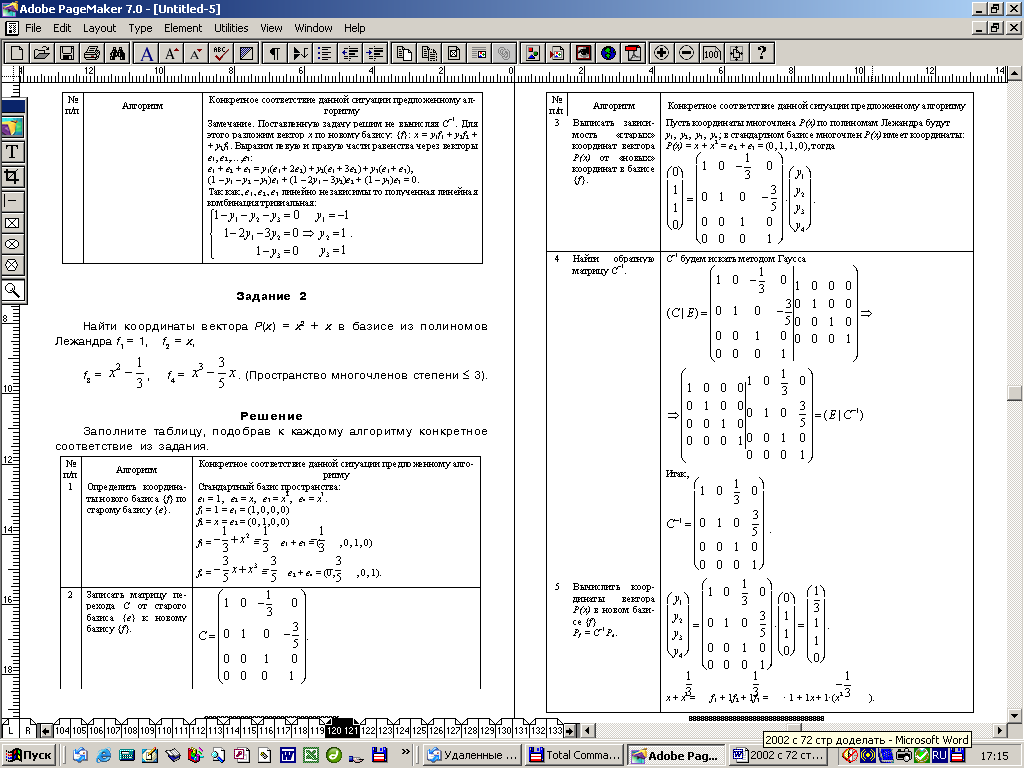The image size is (1024, 768).
Task: Click the Increase font size icon
Action: [172, 53]
